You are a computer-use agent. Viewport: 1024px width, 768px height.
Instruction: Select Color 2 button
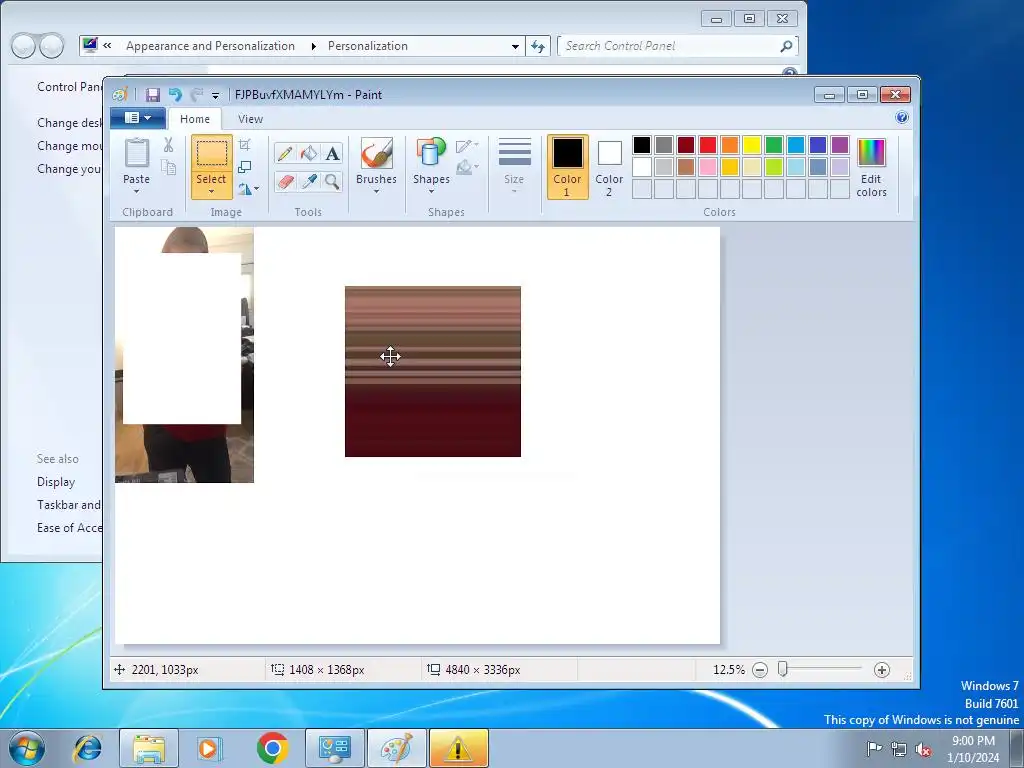[x=609, y=167]
